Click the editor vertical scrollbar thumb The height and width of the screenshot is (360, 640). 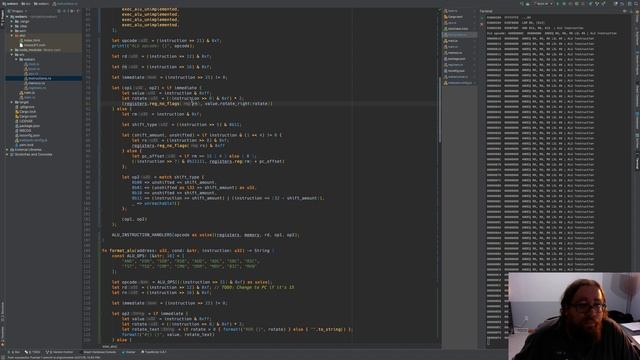(440, 109)
